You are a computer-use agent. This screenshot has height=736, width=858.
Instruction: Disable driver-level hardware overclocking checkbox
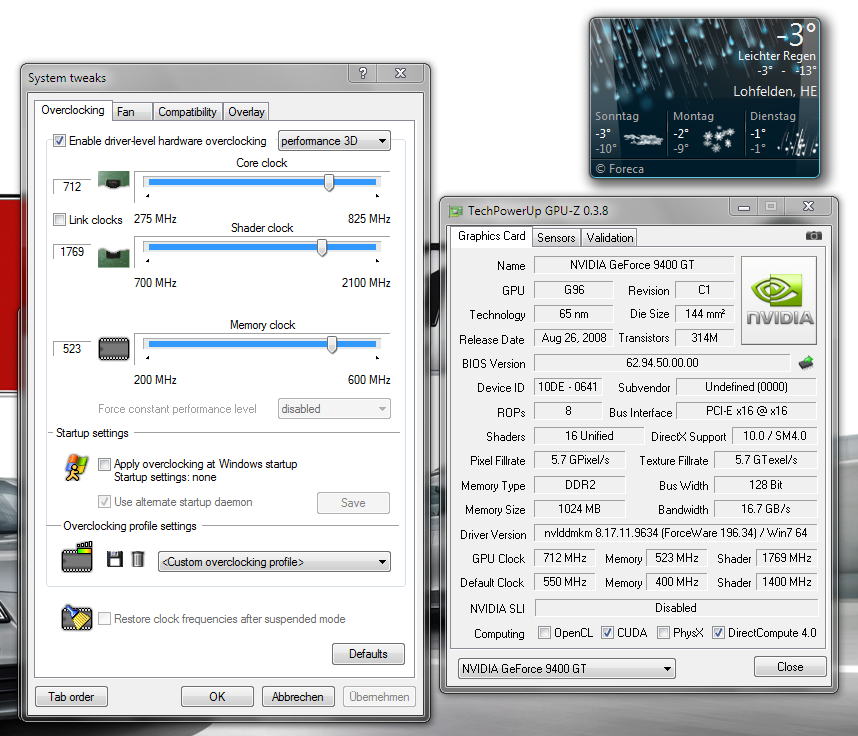59,141
